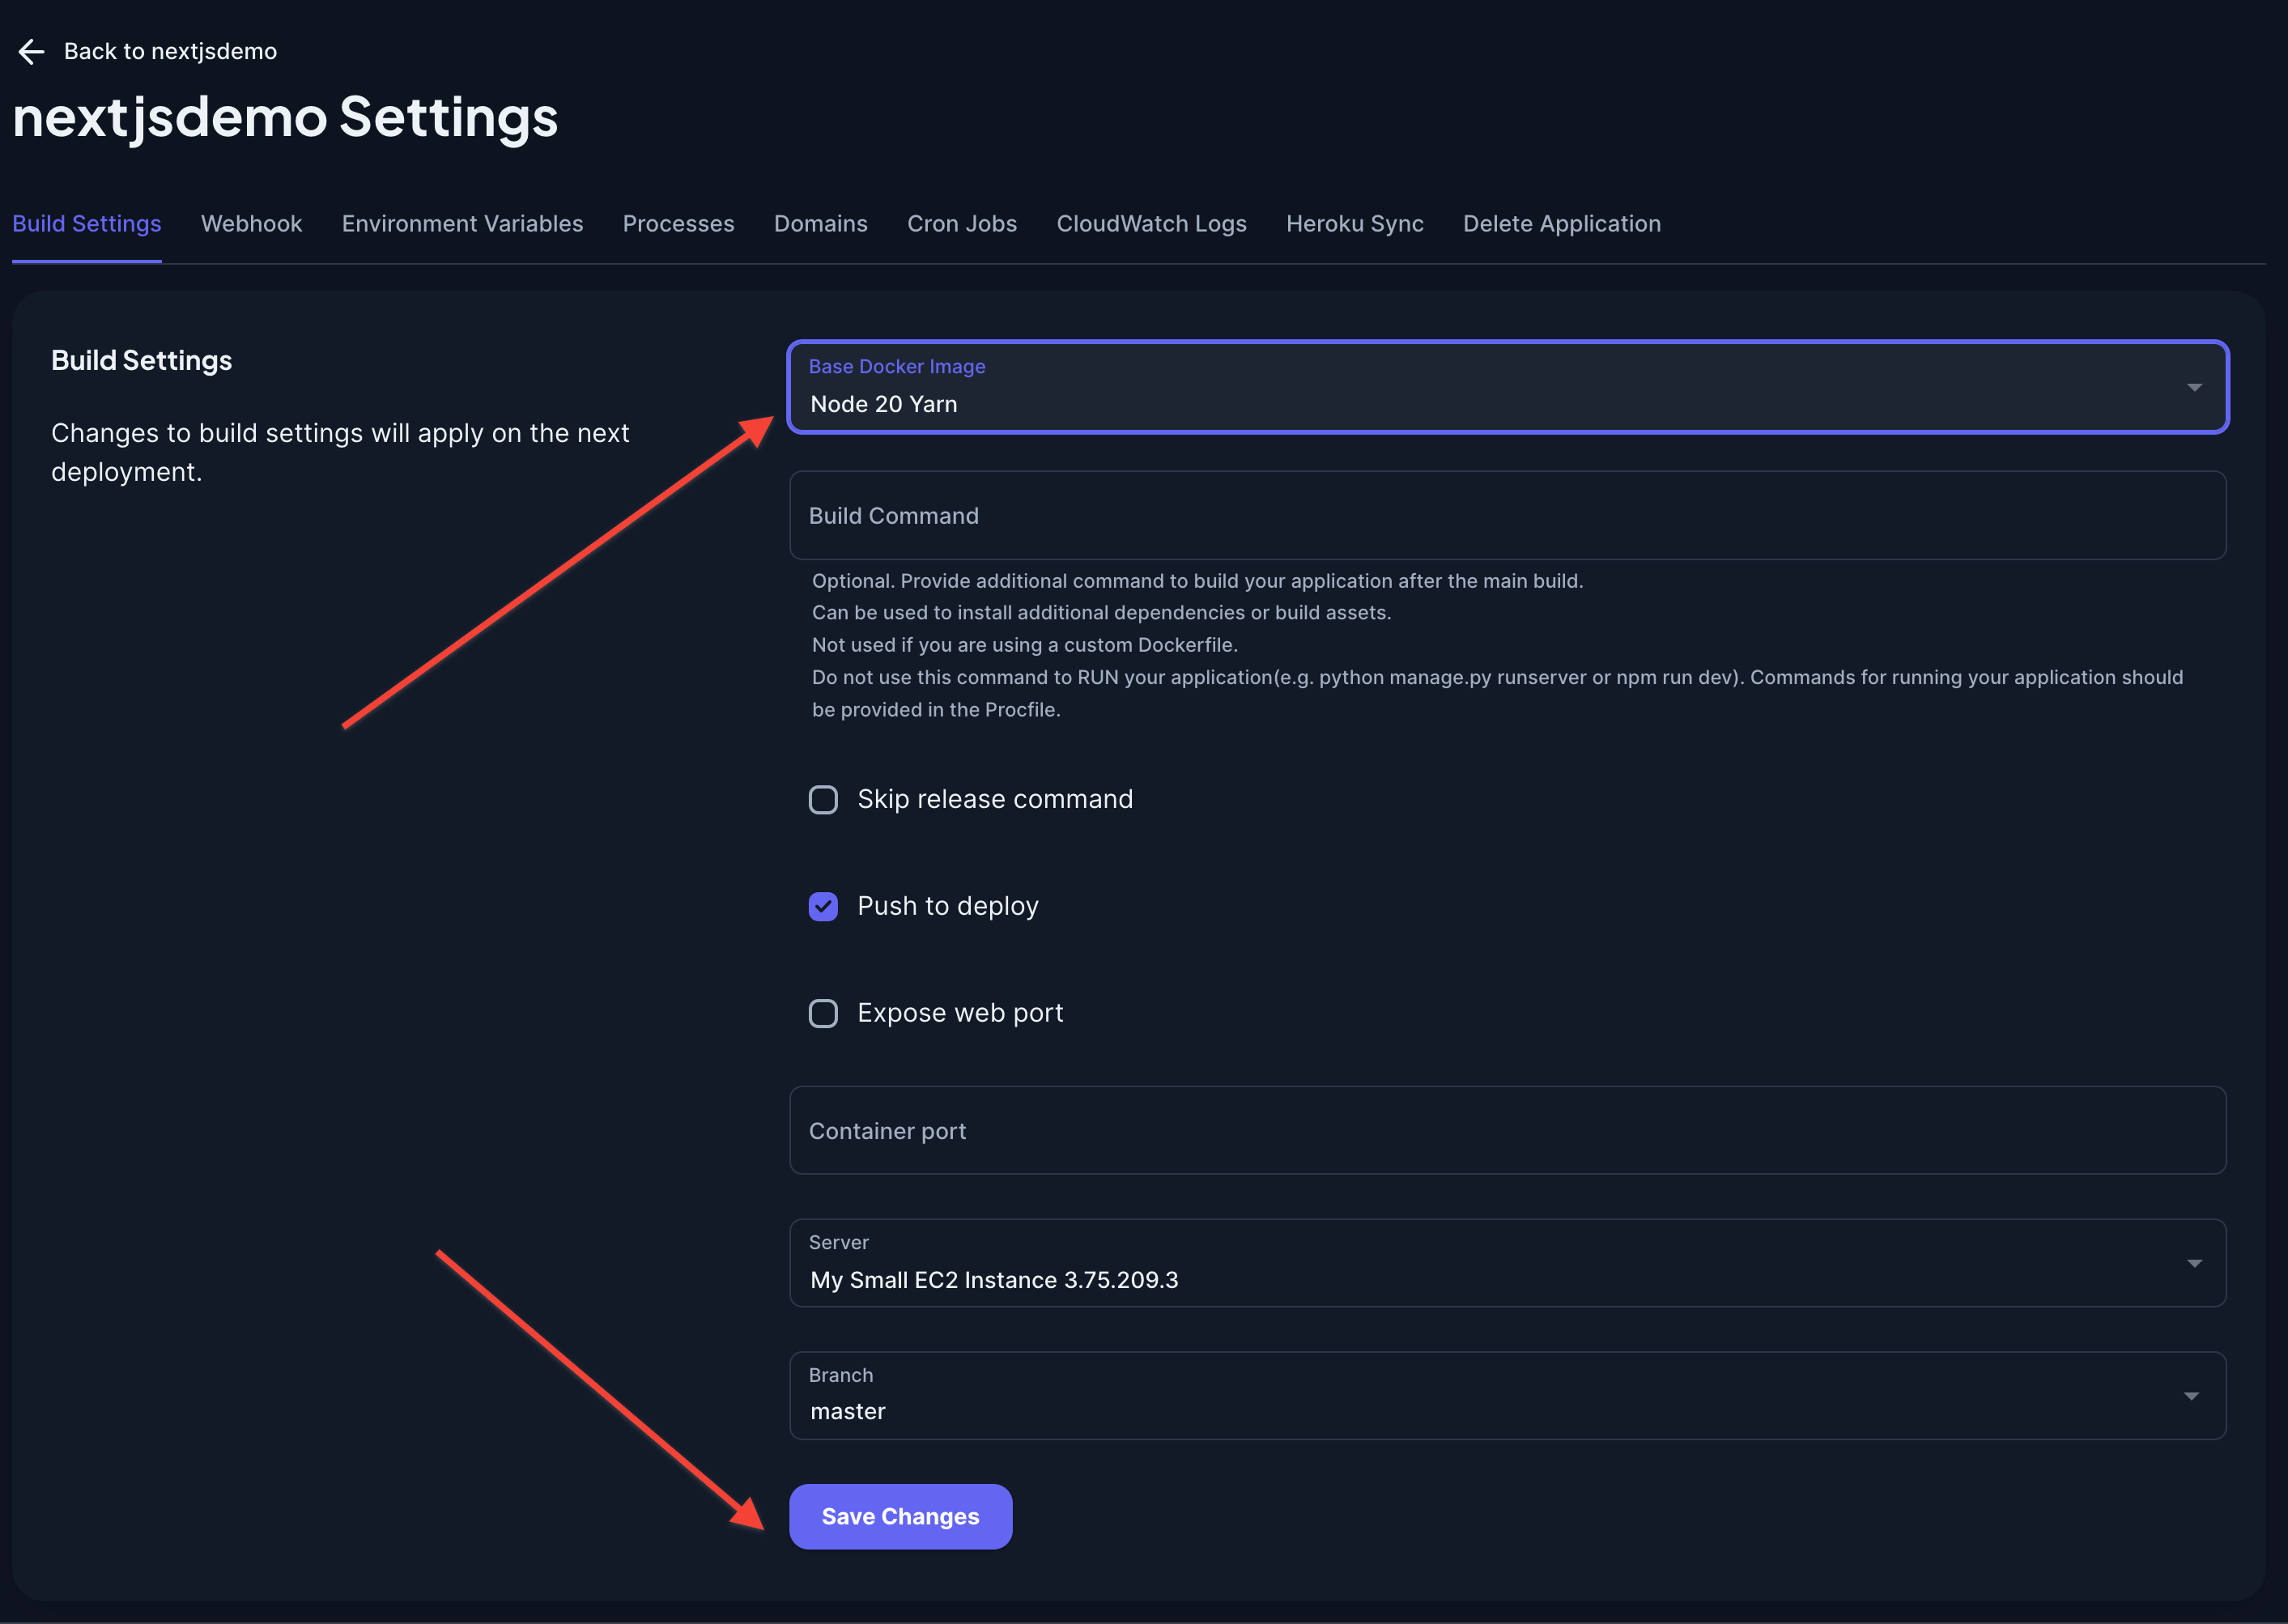Screen dimensions: 2288x1624
Task: Click the 'Changes to build settings' description text
Action: [x=340, y=452]
